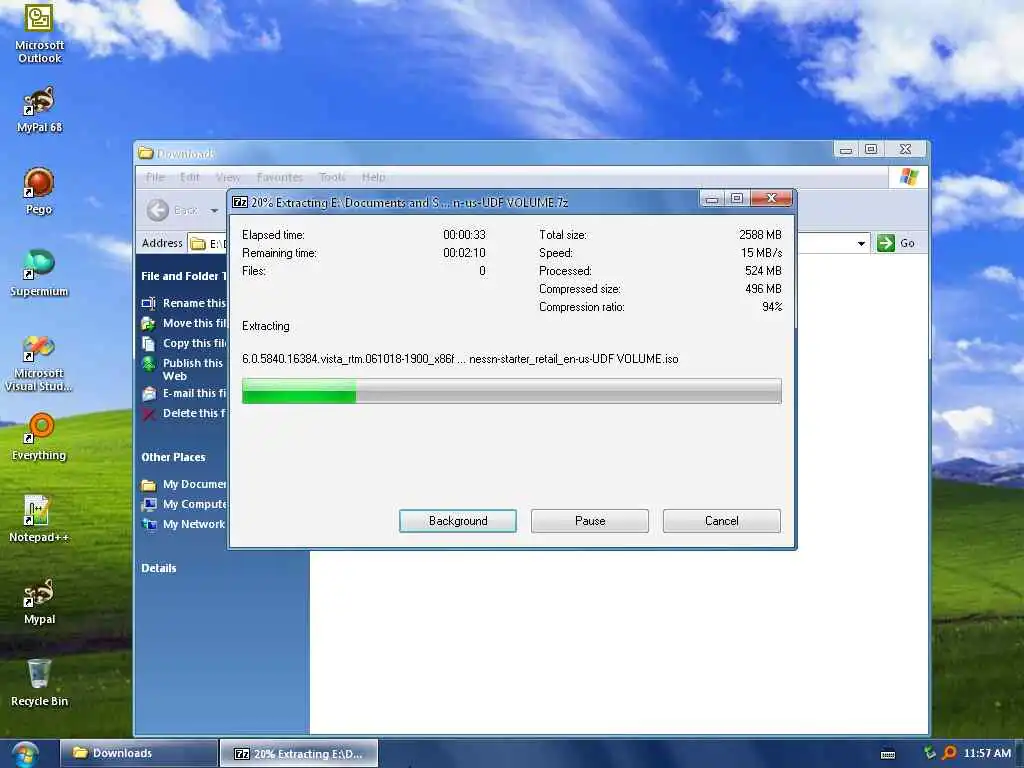Open the Back history dropdown arrow
The image size is (1024, 768).
[214, 211]
